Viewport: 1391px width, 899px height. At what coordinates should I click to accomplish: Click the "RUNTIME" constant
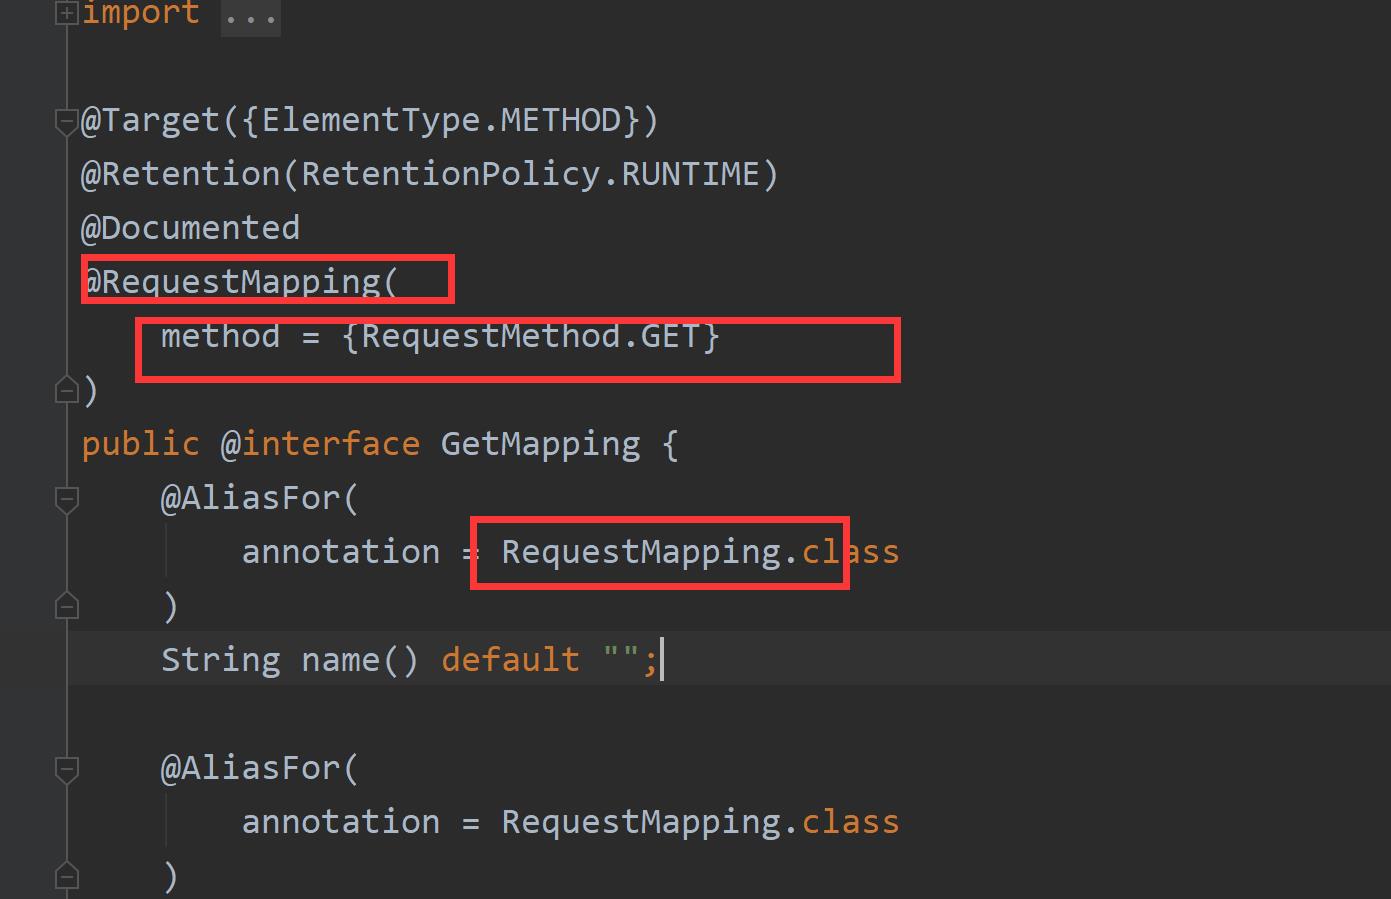(690, 174)
